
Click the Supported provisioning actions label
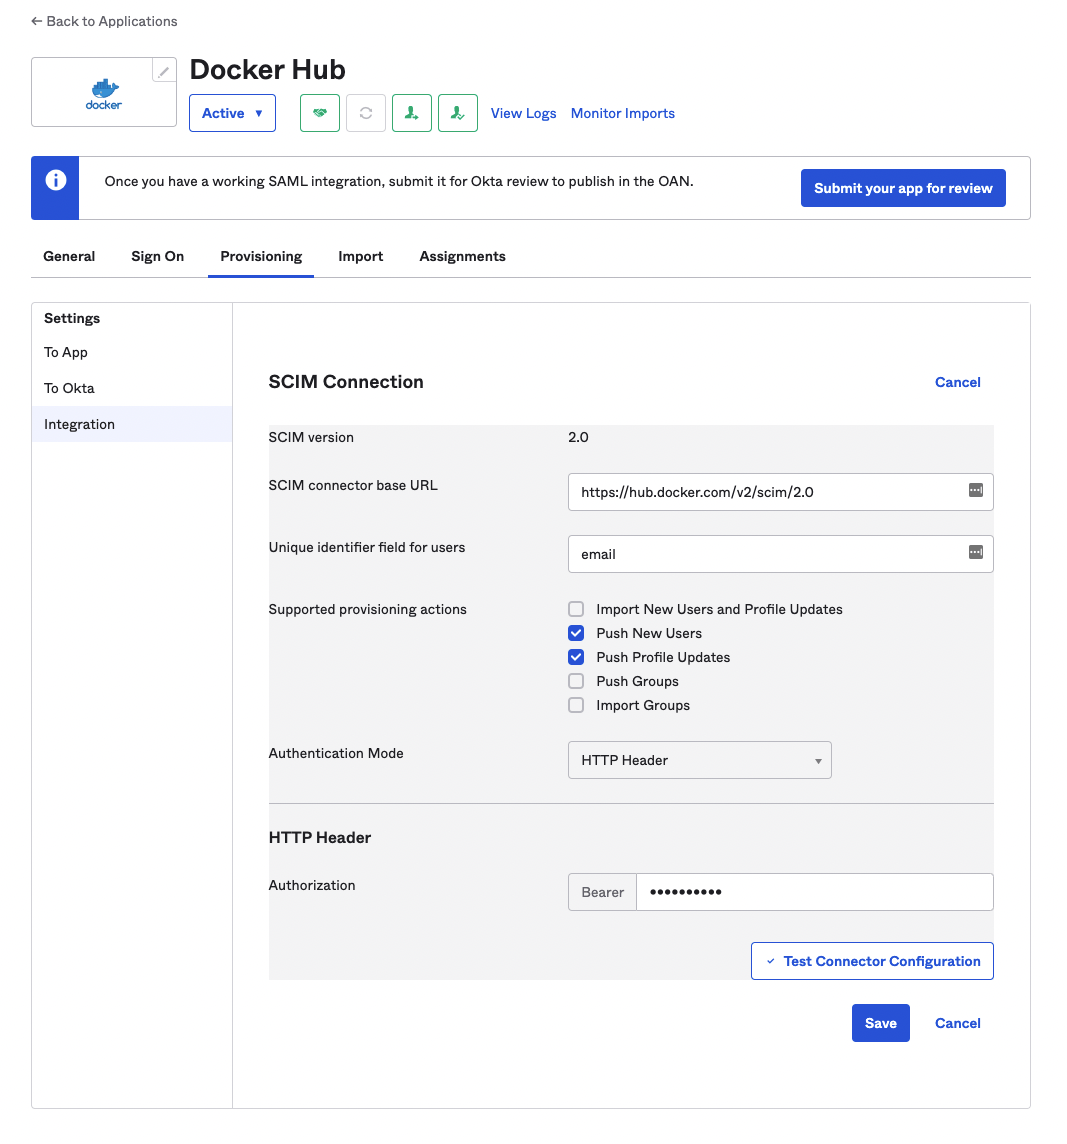pos(367,609)
